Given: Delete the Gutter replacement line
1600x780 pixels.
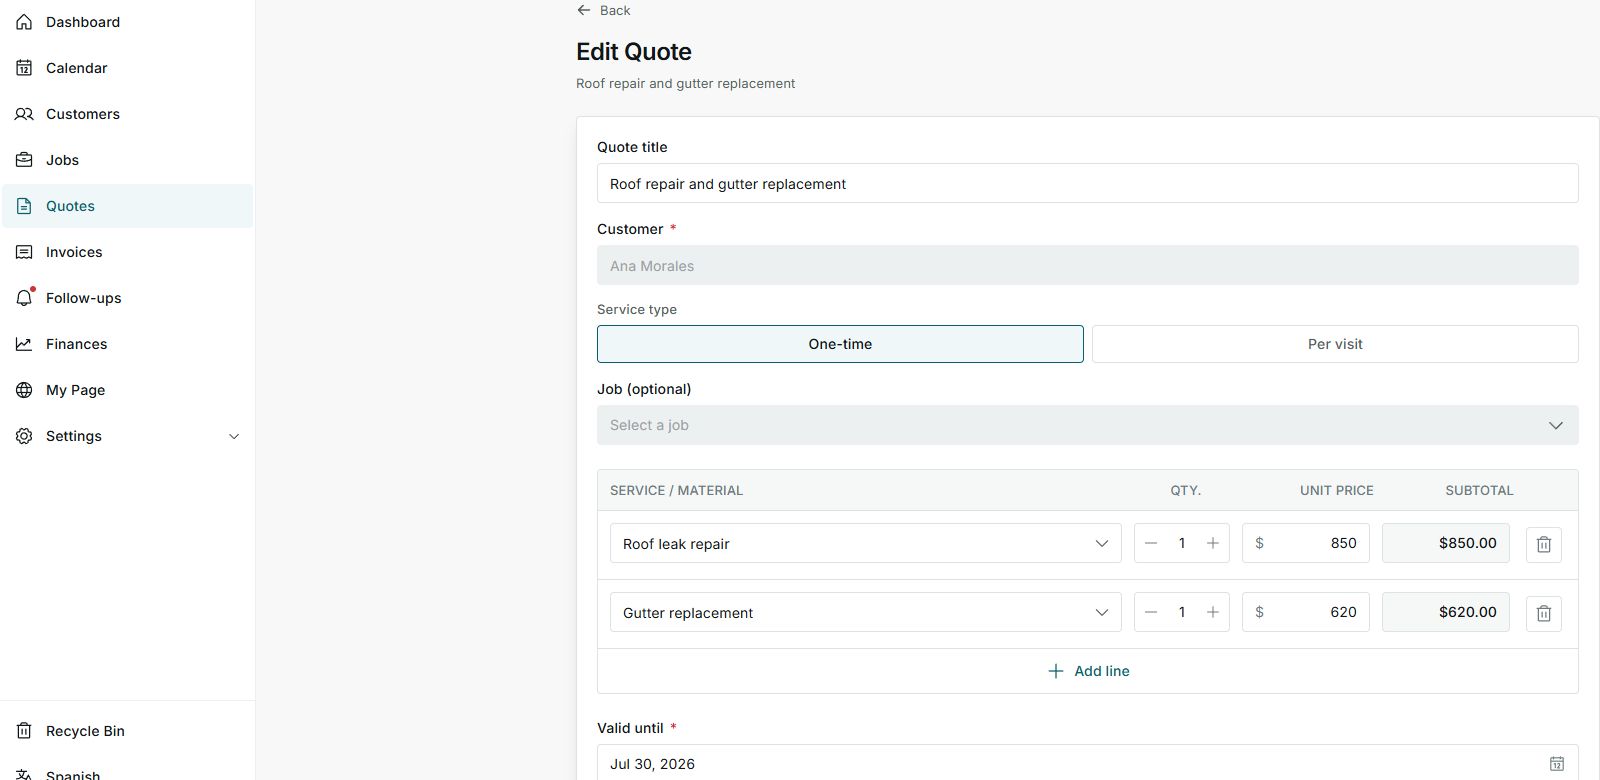Looking at the screenshot, I should pyautogui.click(x=1544, y=613).
